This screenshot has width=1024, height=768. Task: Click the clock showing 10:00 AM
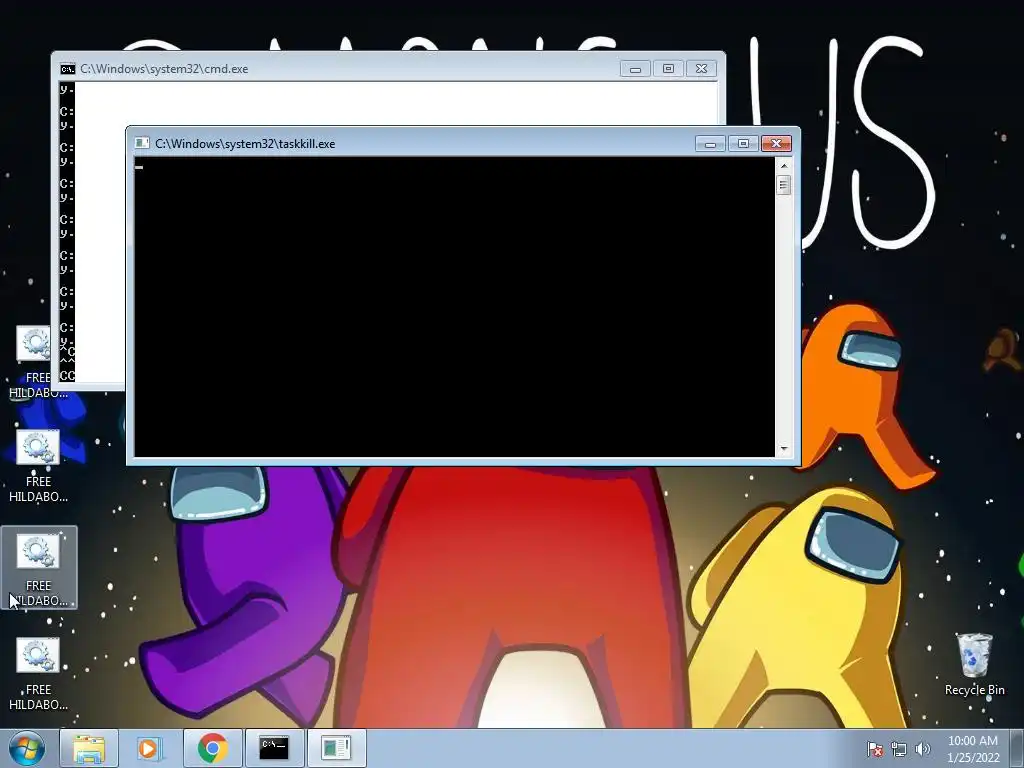tap(973, 749)
